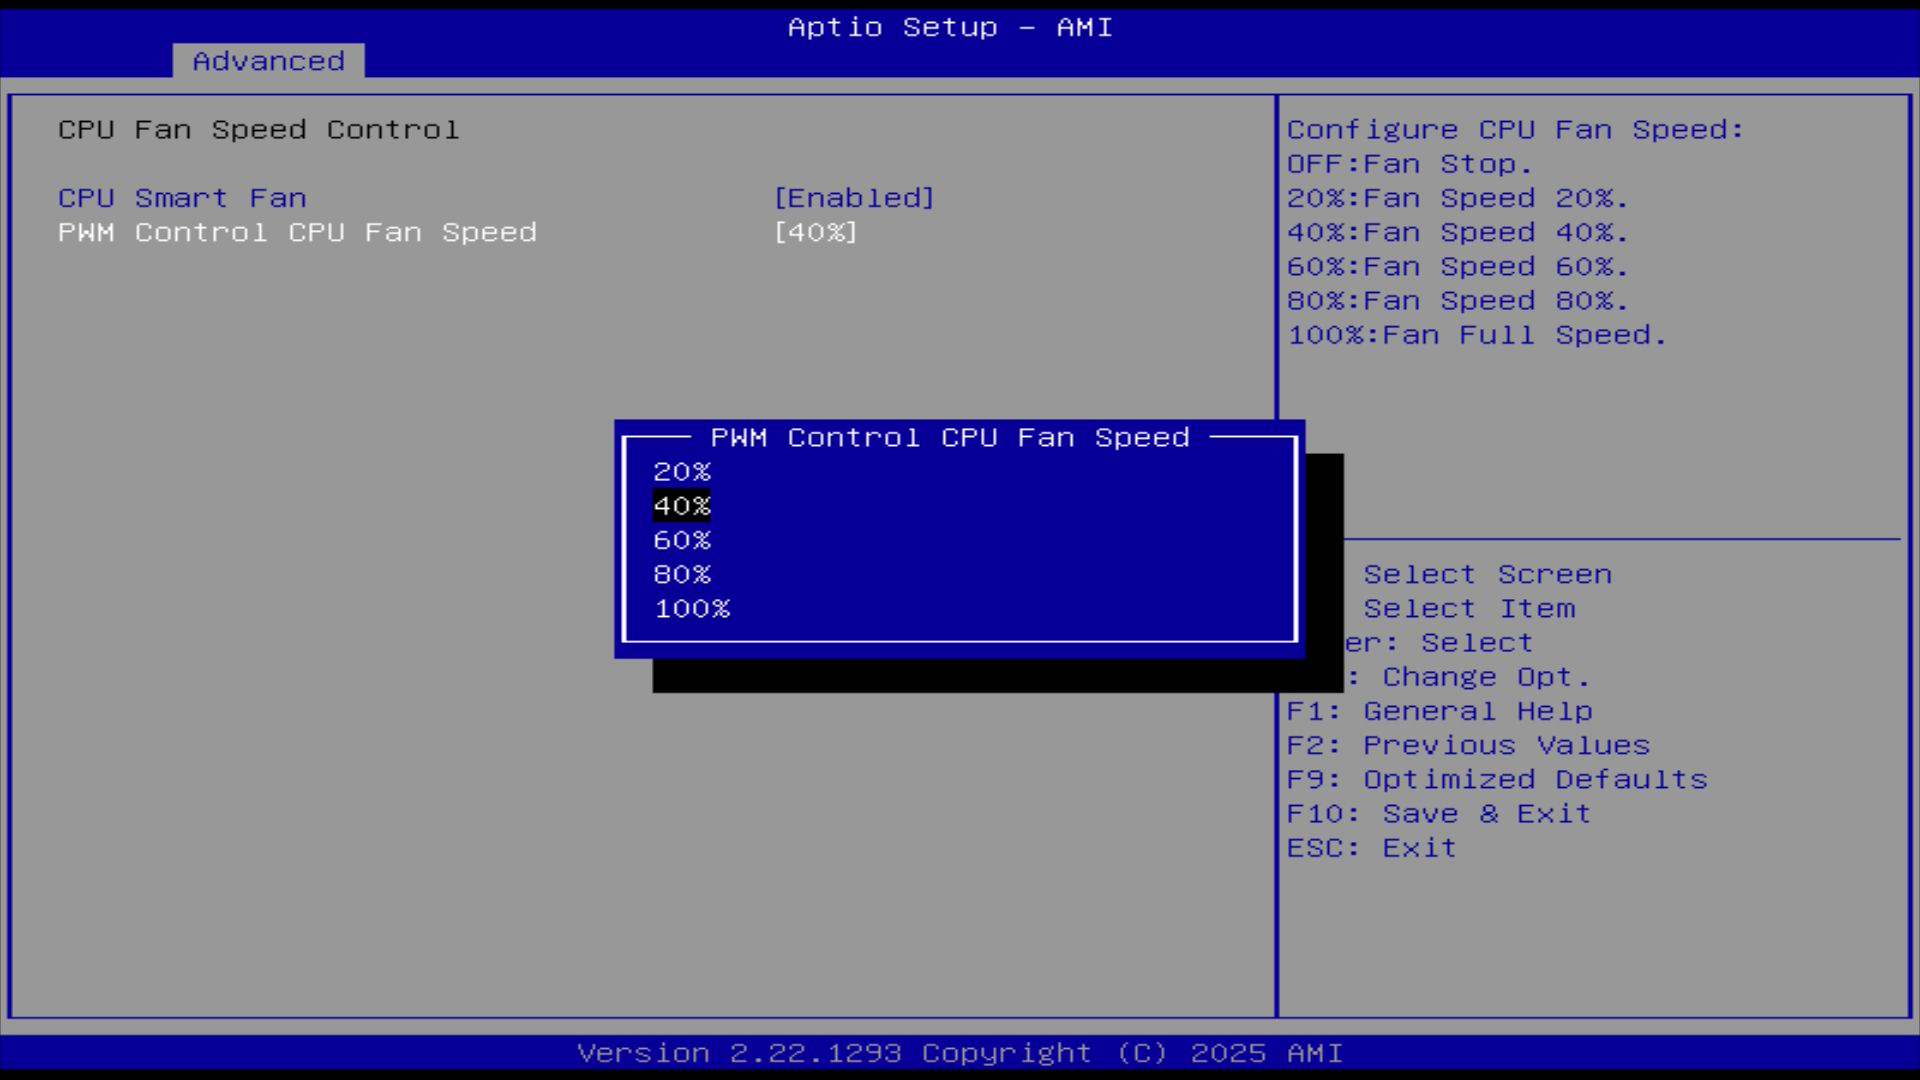Screen dimensions: 1920x1080
Task: Select 20% in fan speed popup
Action: [x=682, y=472]
